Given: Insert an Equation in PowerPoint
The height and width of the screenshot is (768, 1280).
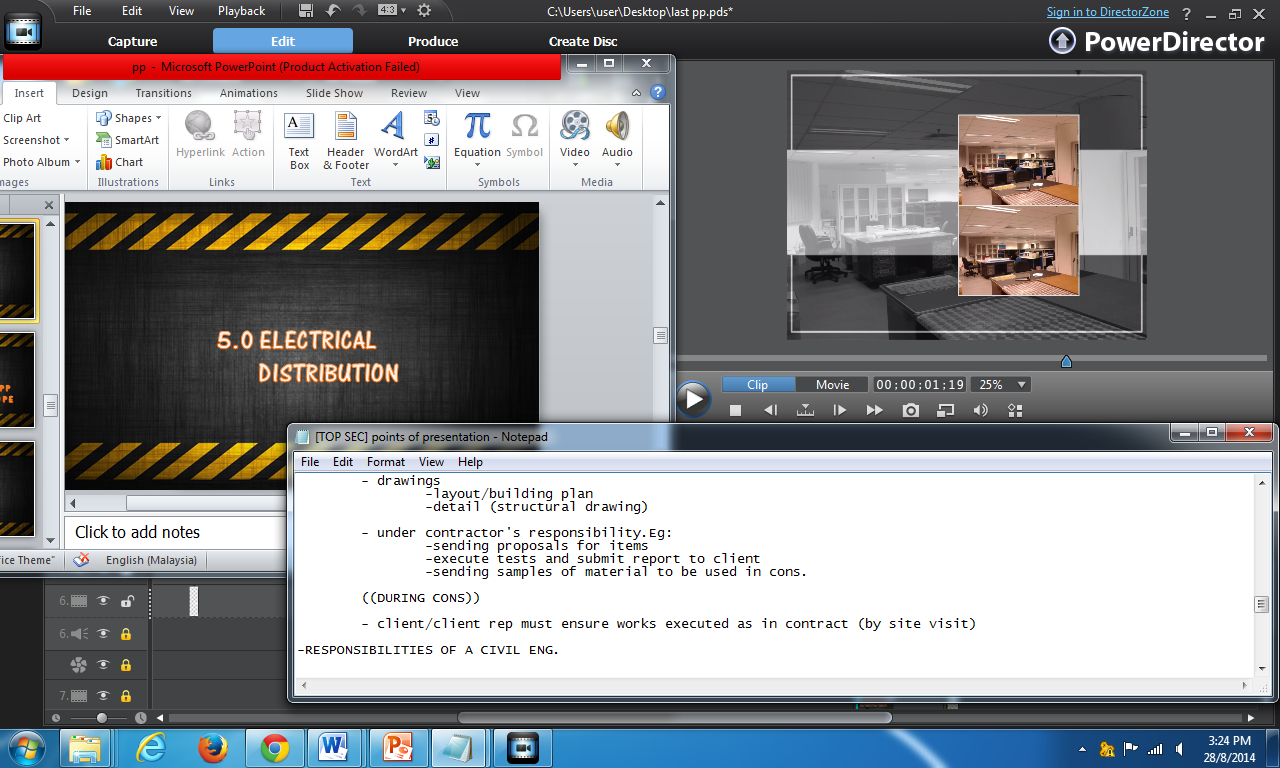Looking at the screenshot, I should click(477, 140).
